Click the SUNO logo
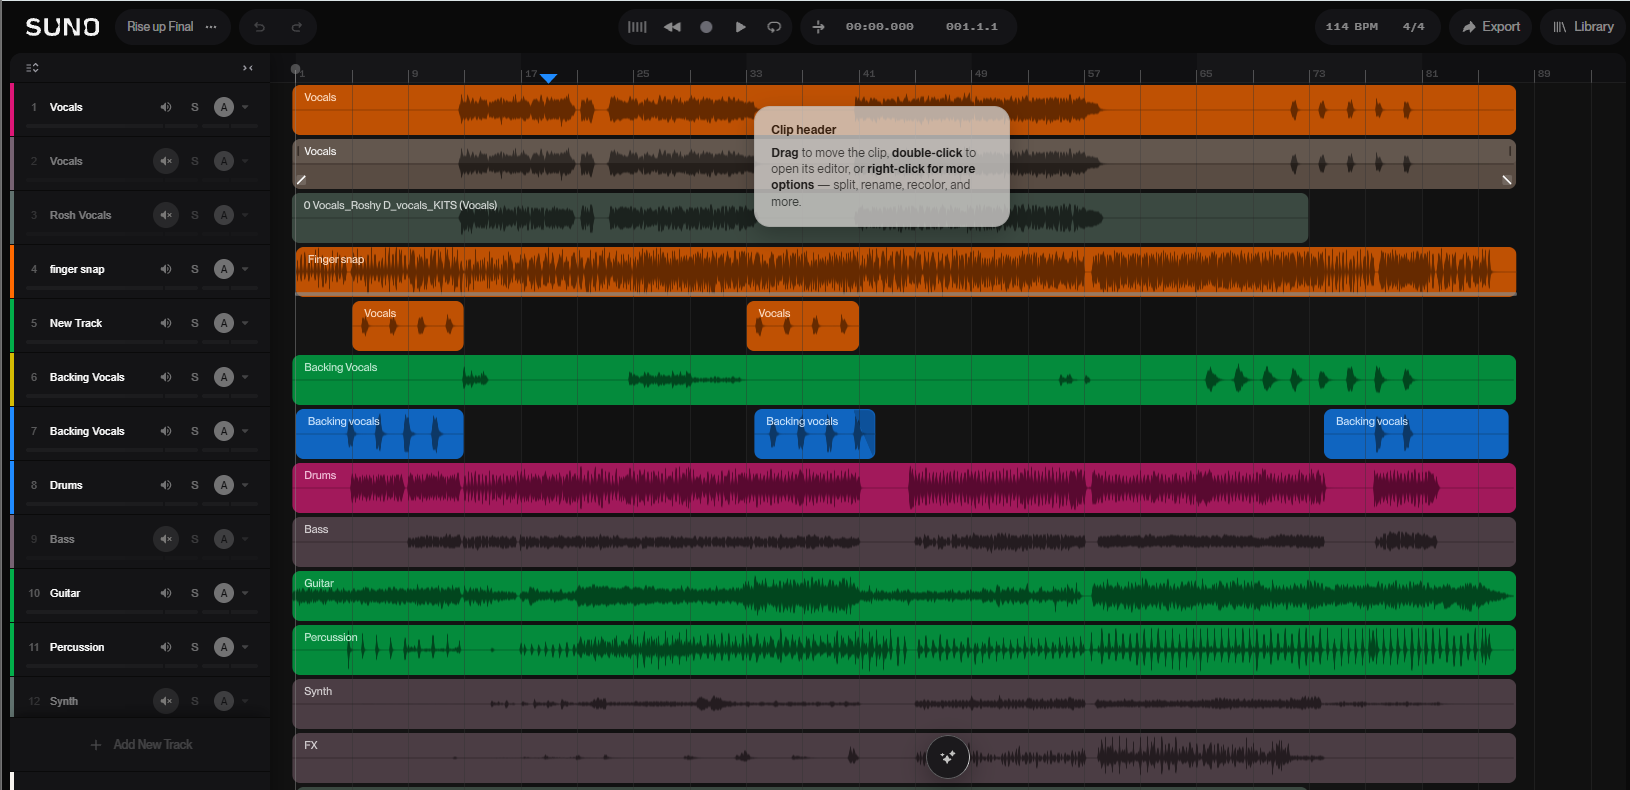 click(62, 27)
